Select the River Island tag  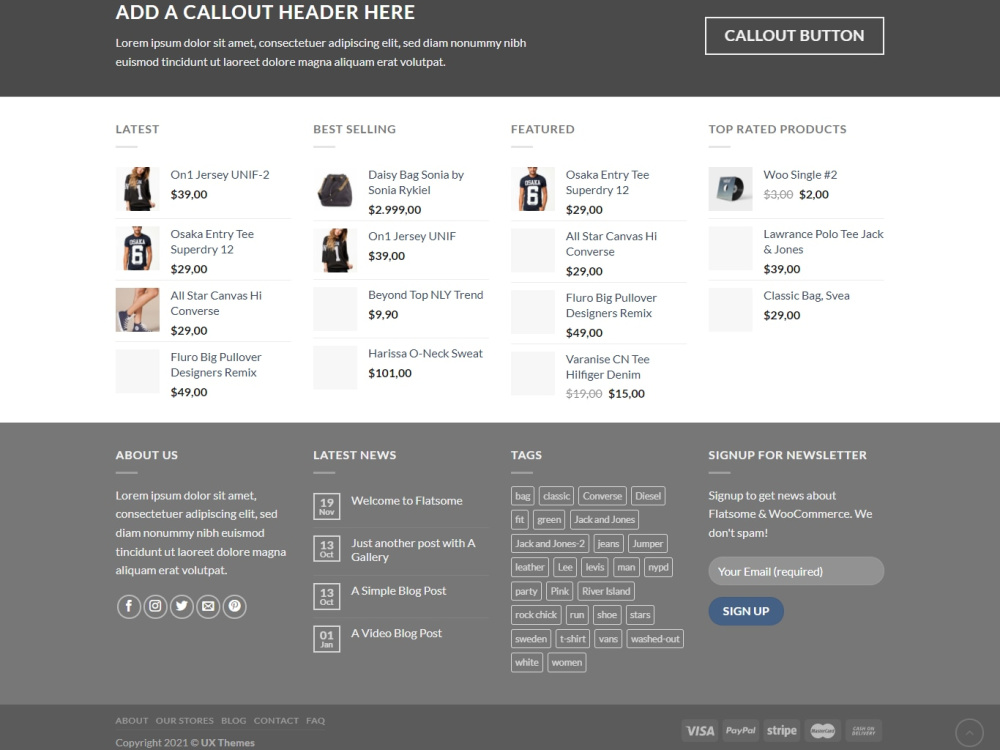click(x=606, y=591)
